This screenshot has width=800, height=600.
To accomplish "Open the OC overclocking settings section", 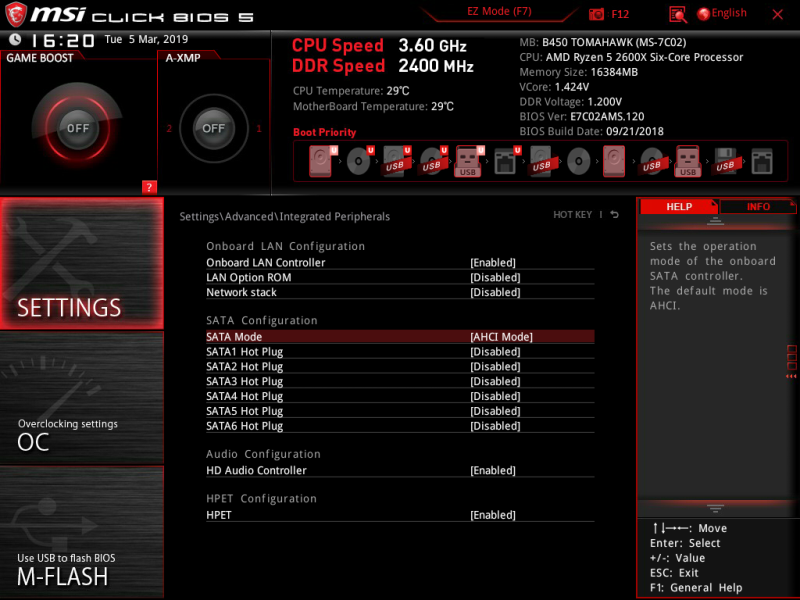I will 82,398.
